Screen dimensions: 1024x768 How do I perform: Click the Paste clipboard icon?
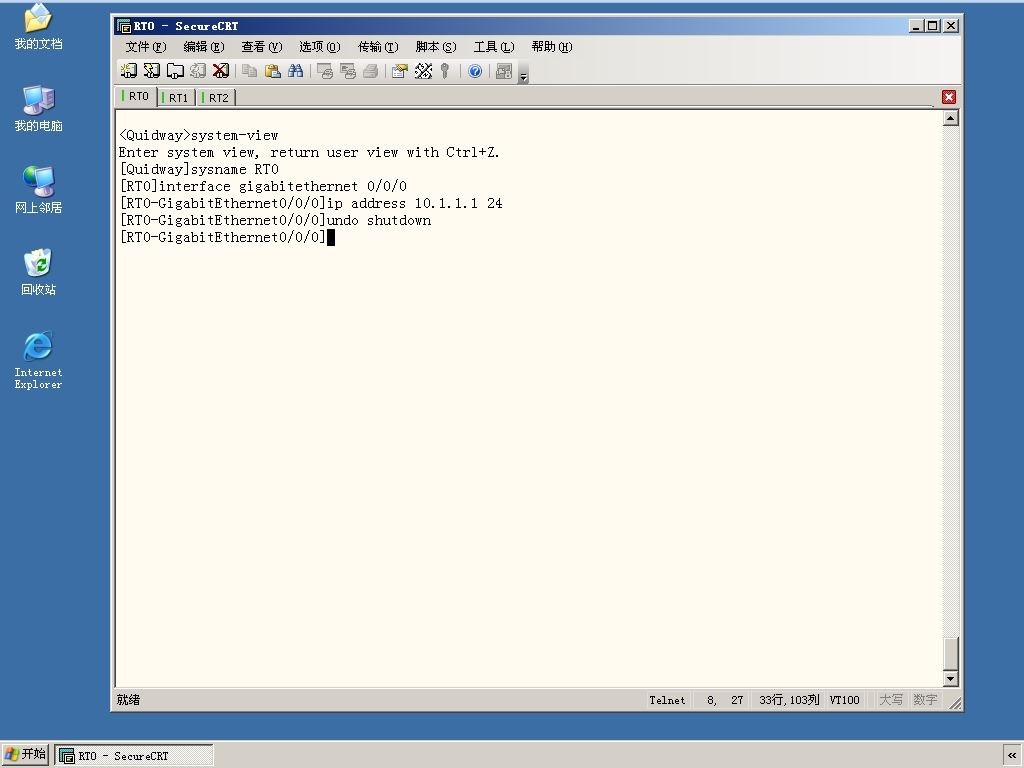pyautogui.click(x=272, y=71)
